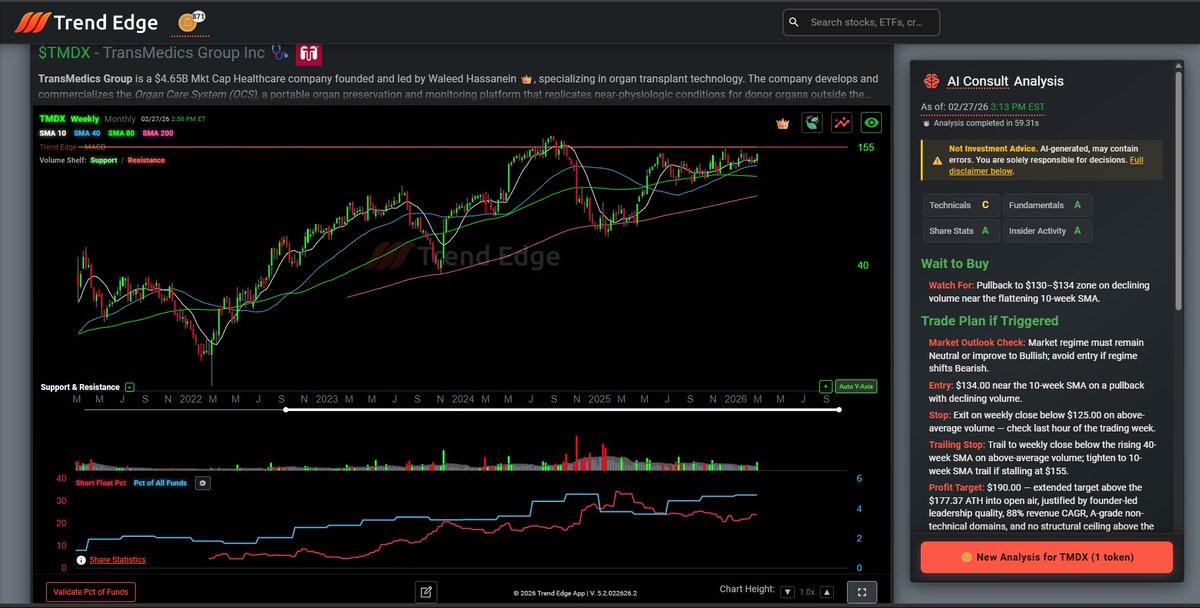Toggle the SMA 10 moving average
The image size is (1200, 608).
pos(53,133)
